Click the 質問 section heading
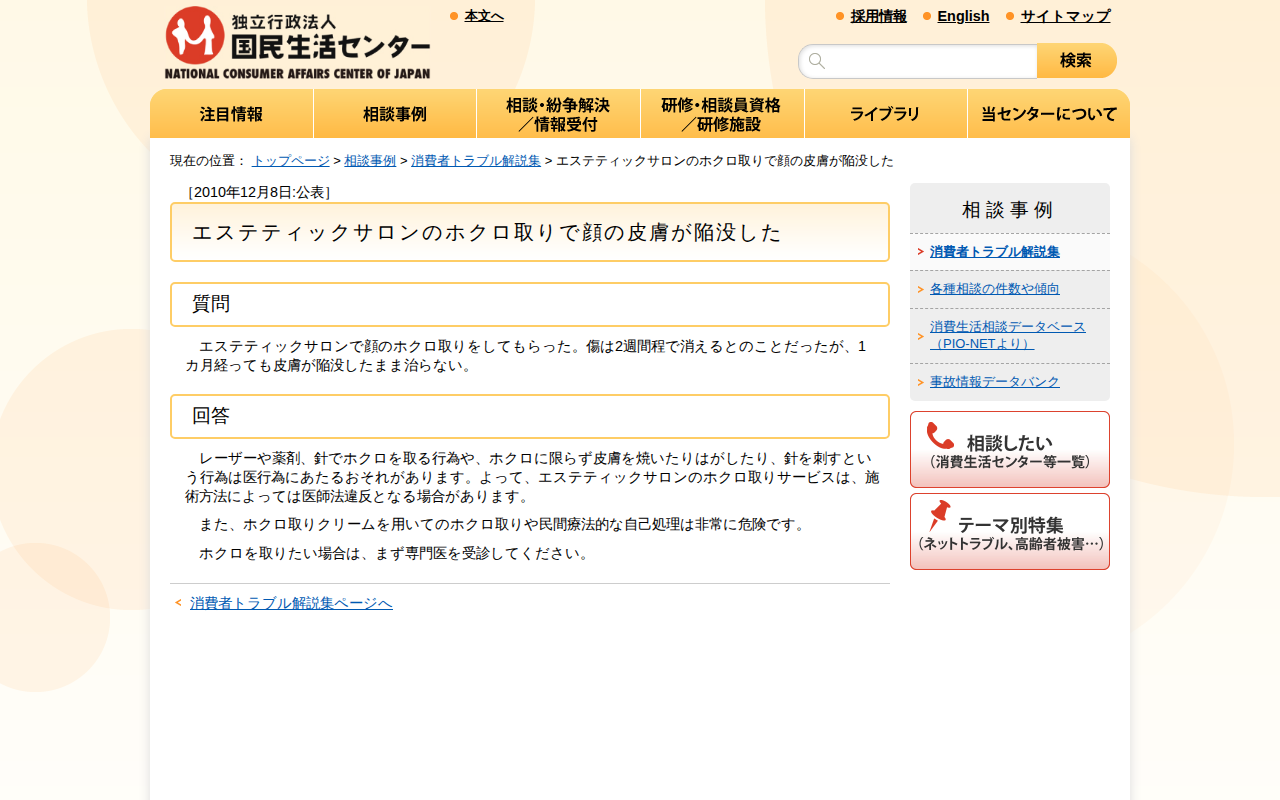1280x800 pixels. click(x=530, y=304)
